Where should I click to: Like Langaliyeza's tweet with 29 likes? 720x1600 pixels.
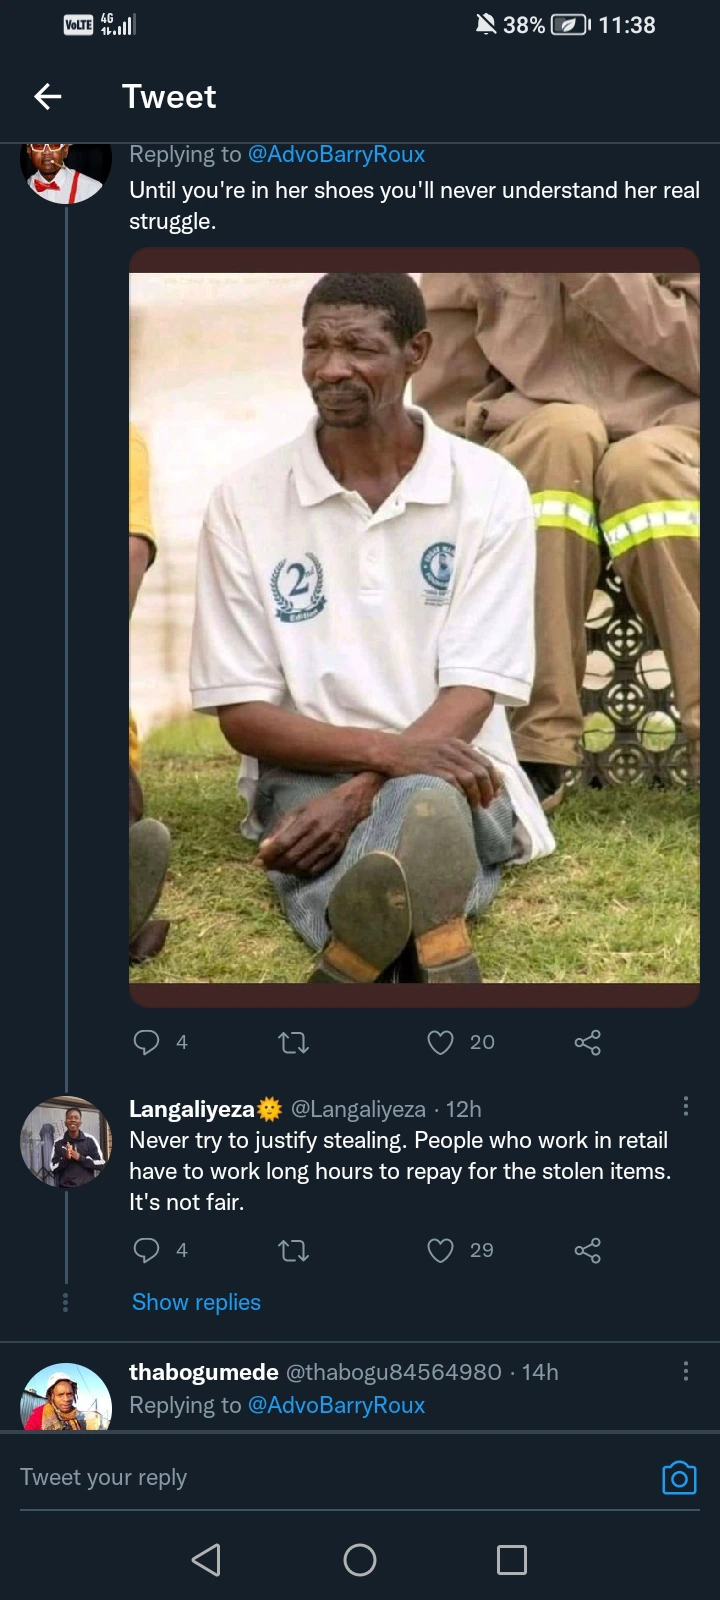(441, 1250)
